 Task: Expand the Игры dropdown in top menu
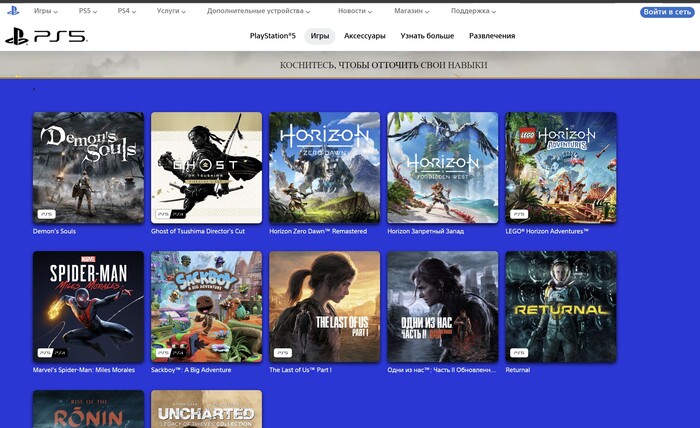(46, 11)
